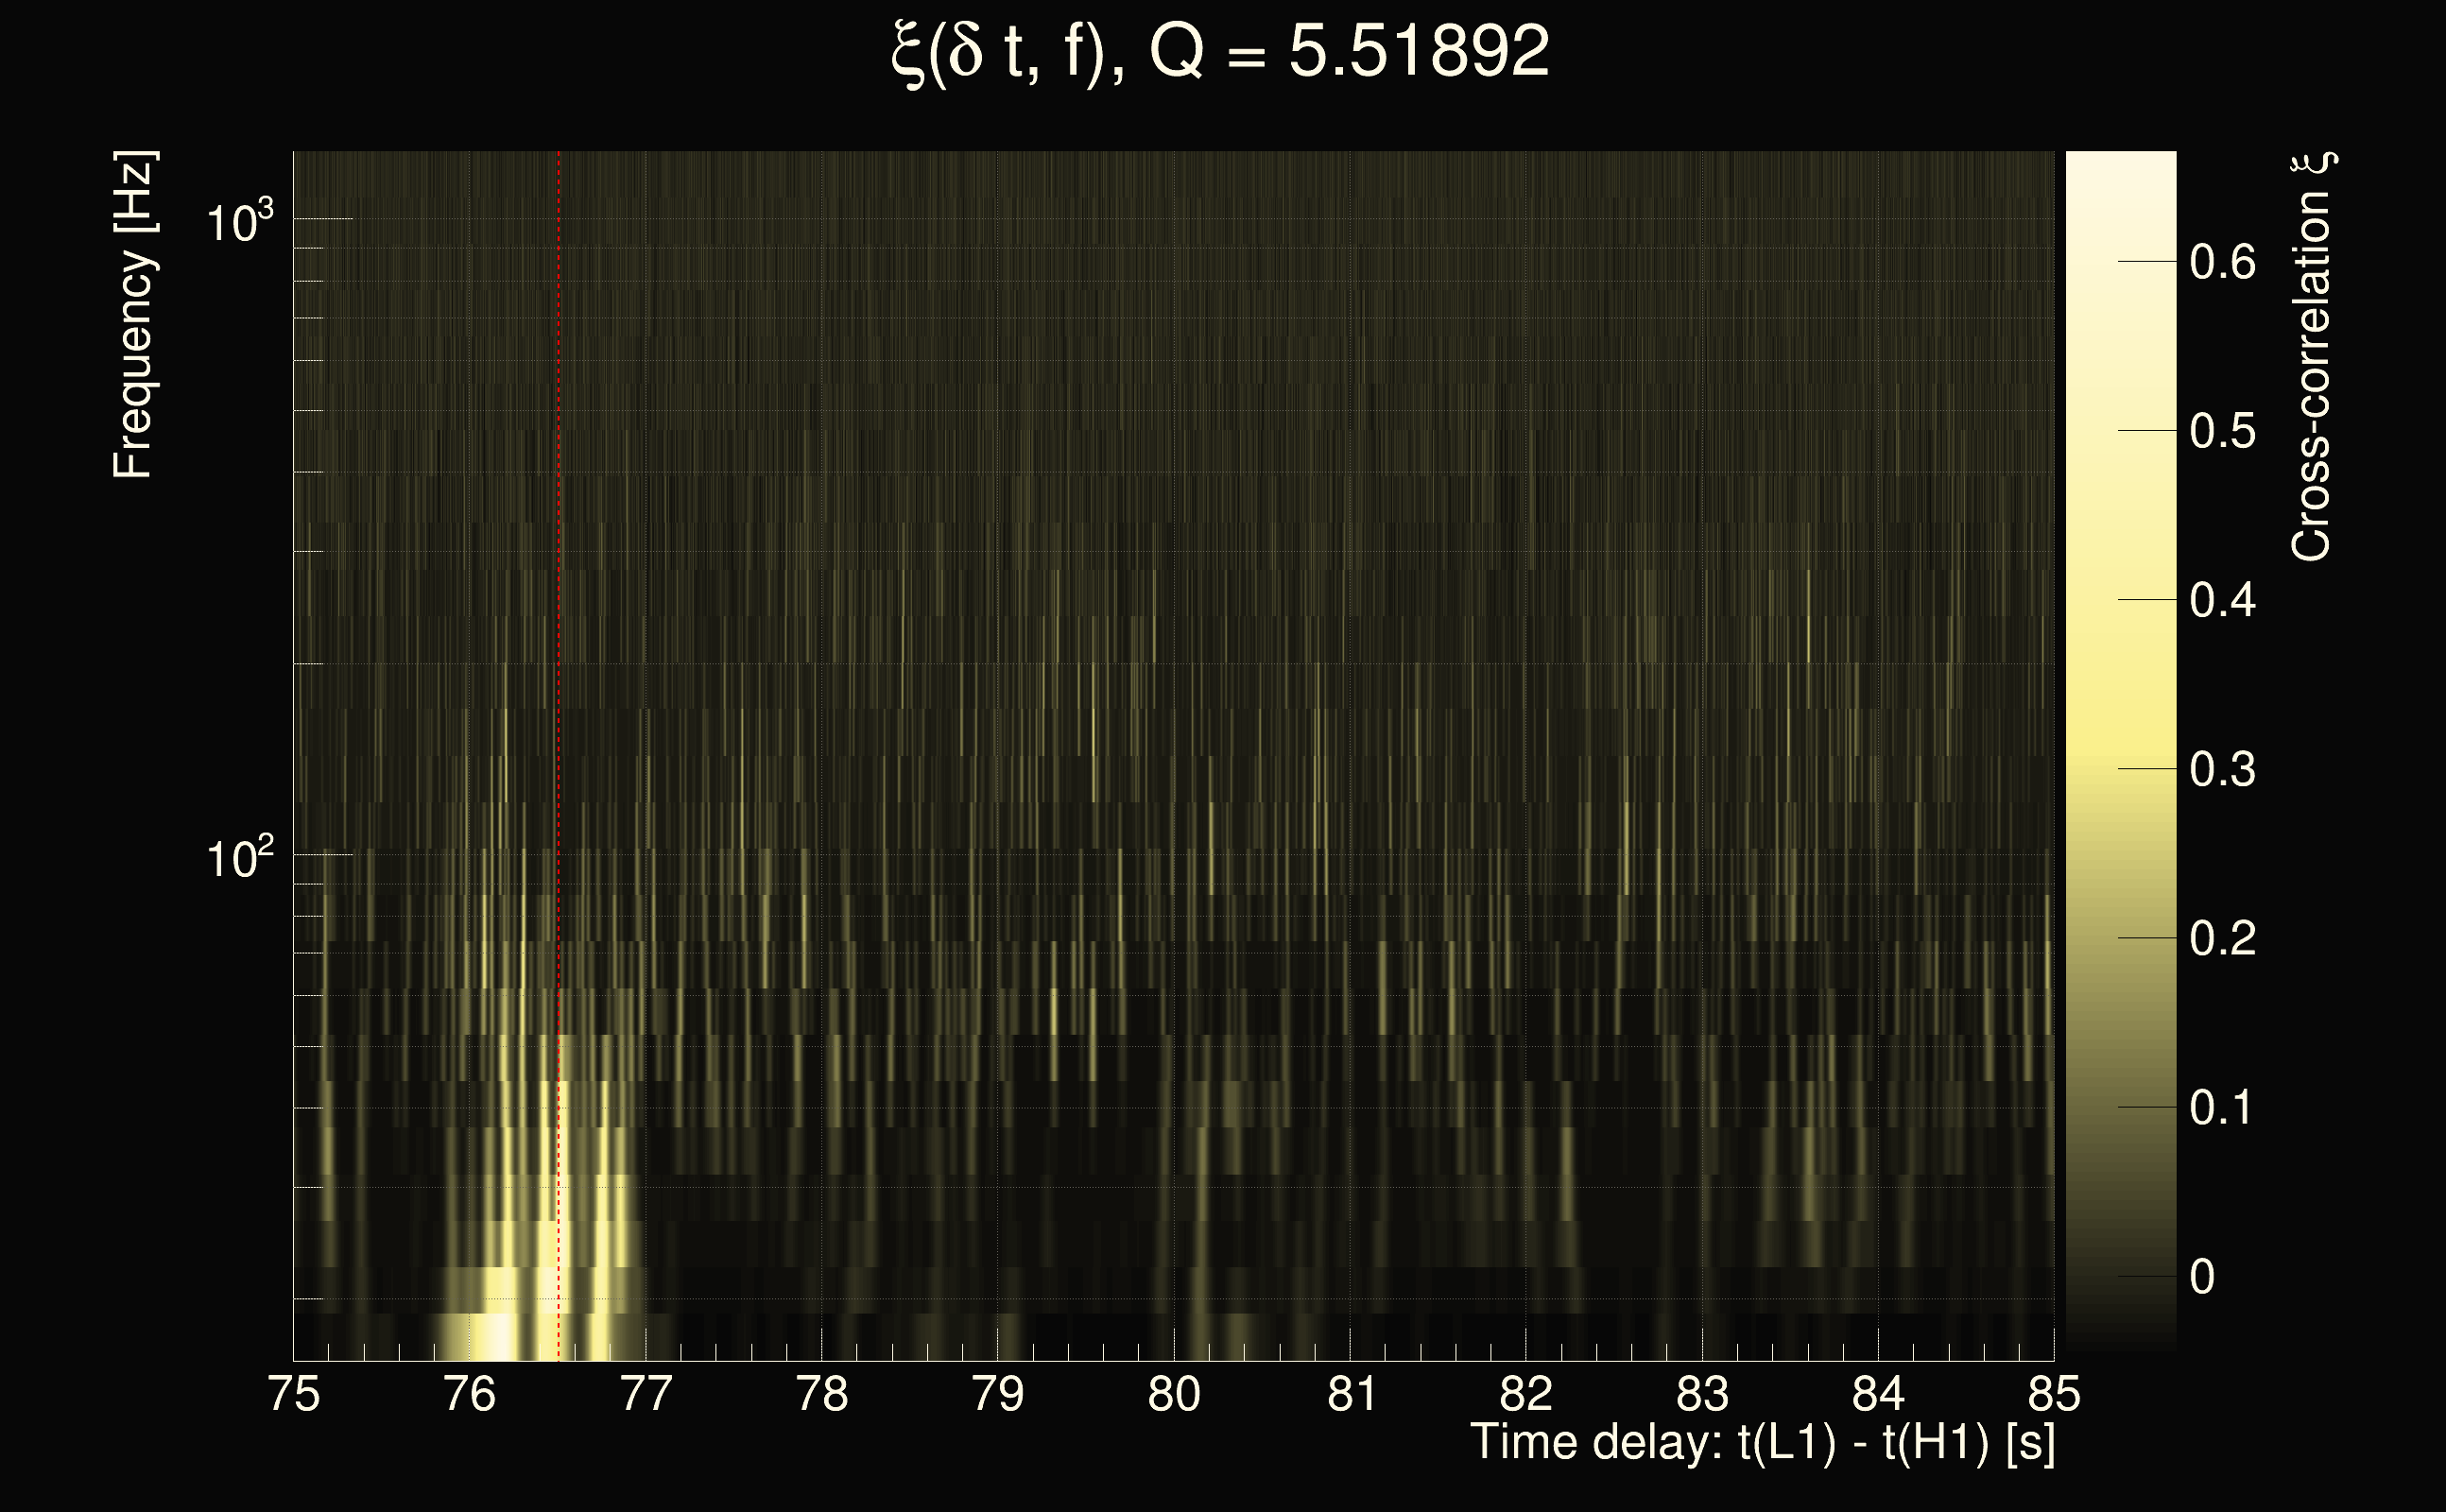2446x1512 pixels.
Task: Click the Cross-correlation ξ axis title
Action: (x=2312, y=357)
